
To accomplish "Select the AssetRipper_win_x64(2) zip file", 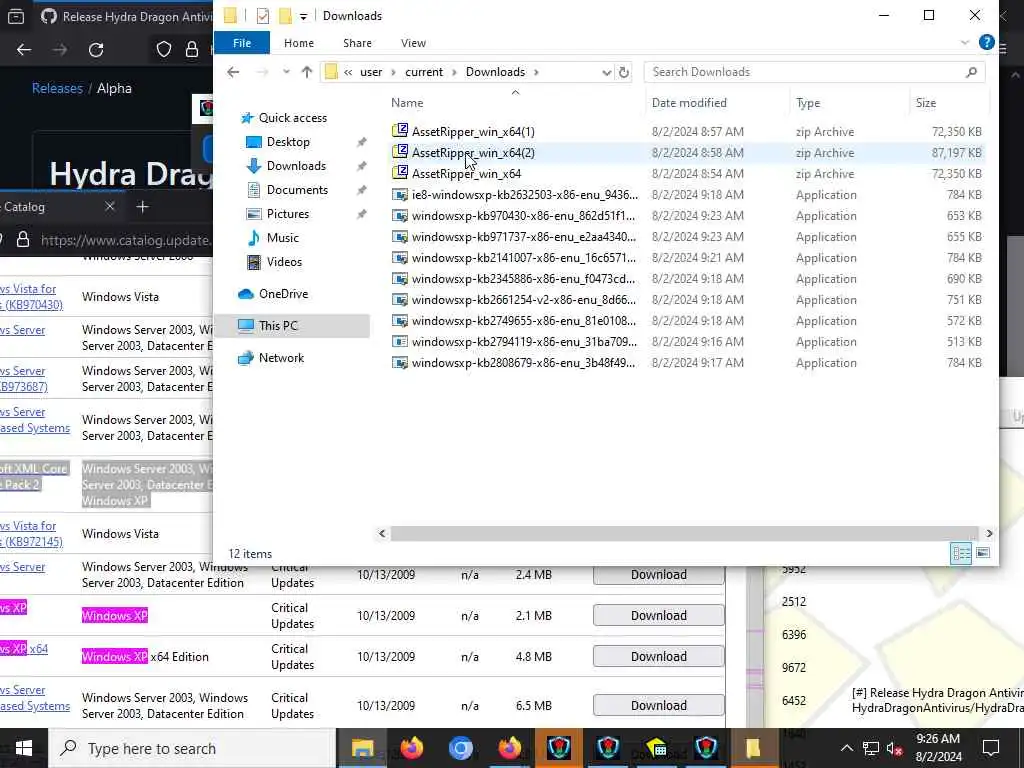I will click(x=473, y=153).
